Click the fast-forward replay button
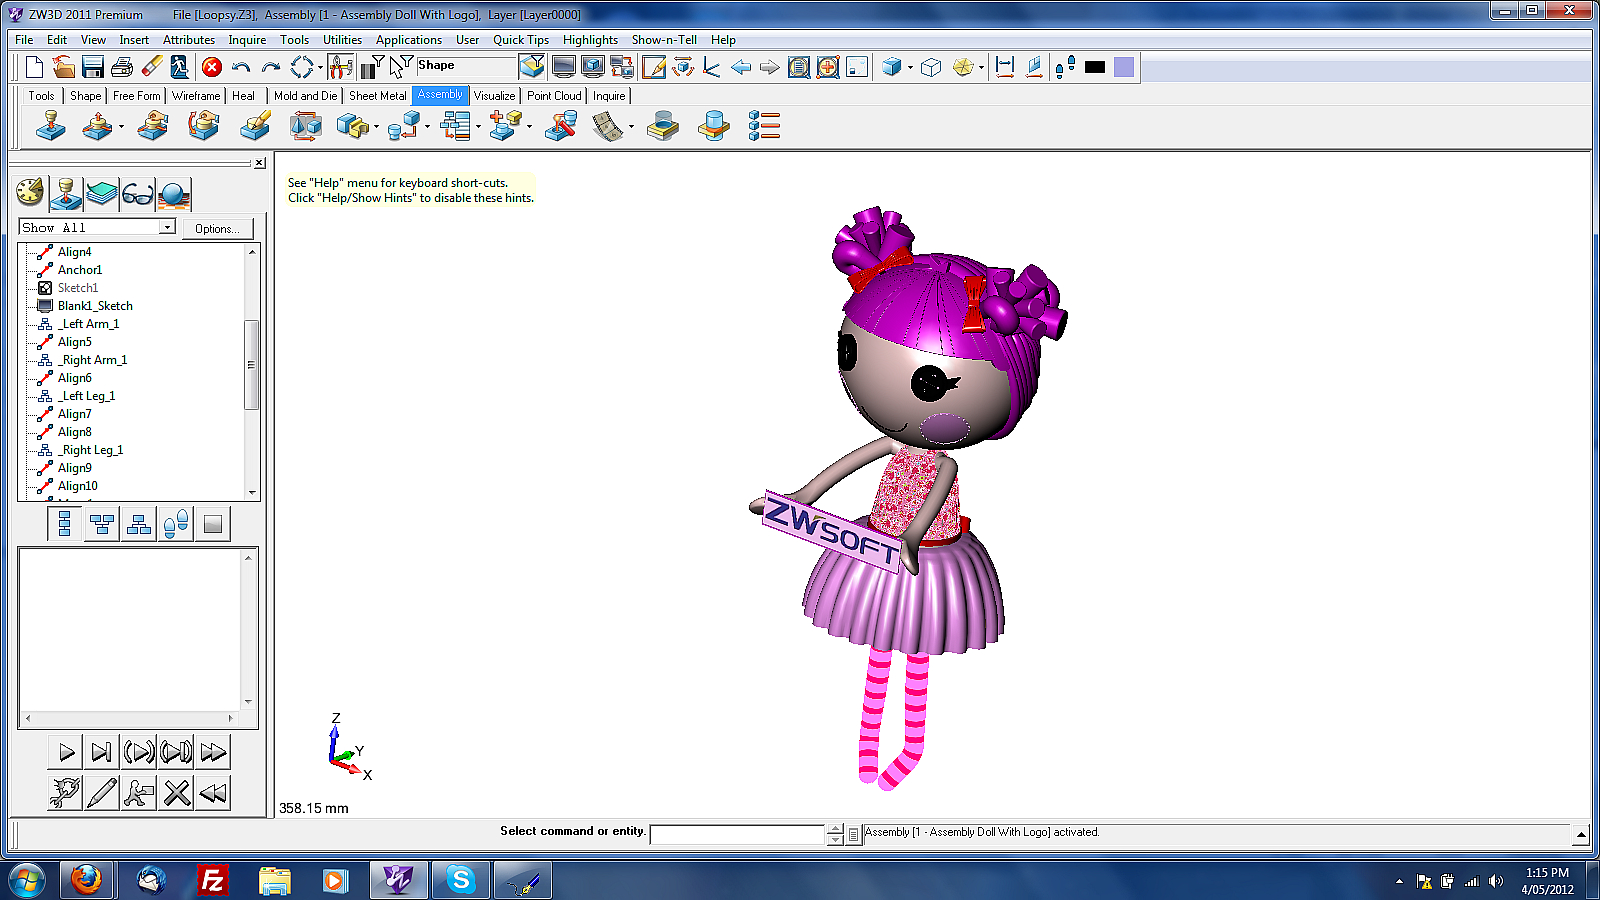Image resolution: width=1600 pixels, height=900 pixels. click(x=213, y=752)
